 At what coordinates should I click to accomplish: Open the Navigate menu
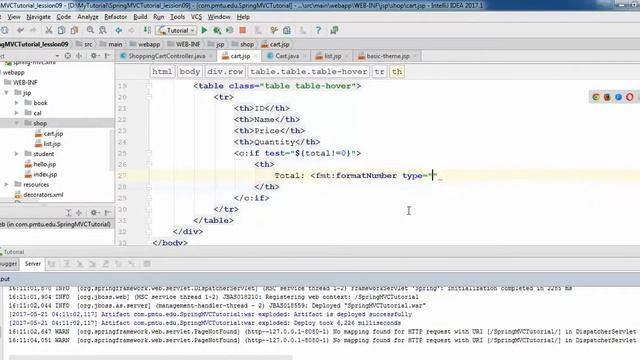[38, 17]
